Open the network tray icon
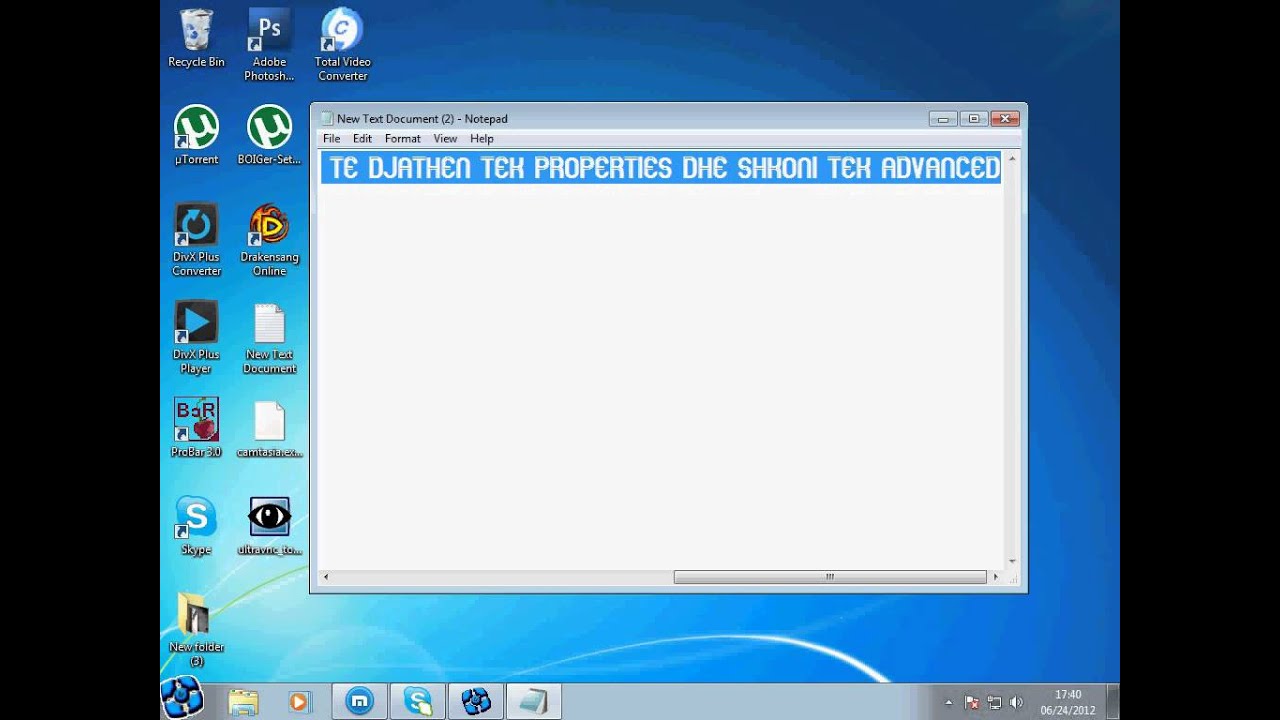The height and width of the screenshot is (720, 1280). pyautogui.click(x=994, y=703)
